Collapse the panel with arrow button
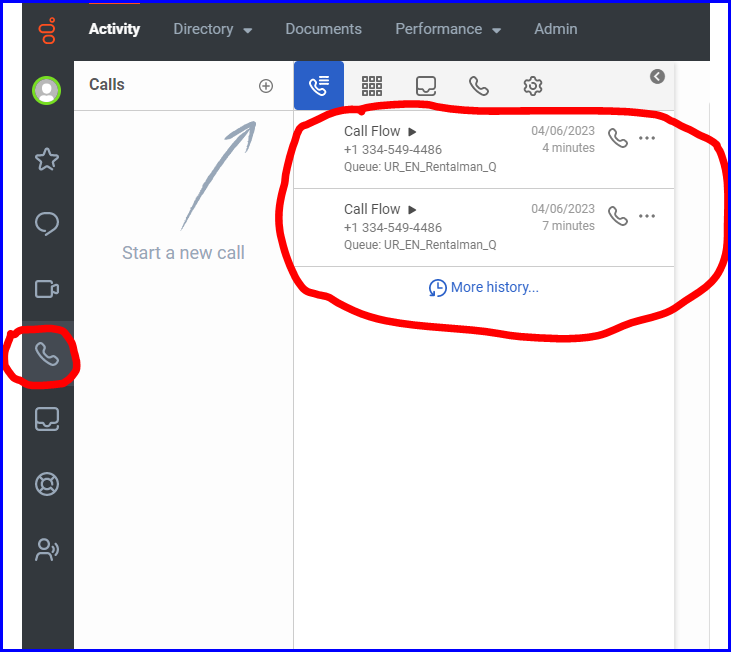 657,76
